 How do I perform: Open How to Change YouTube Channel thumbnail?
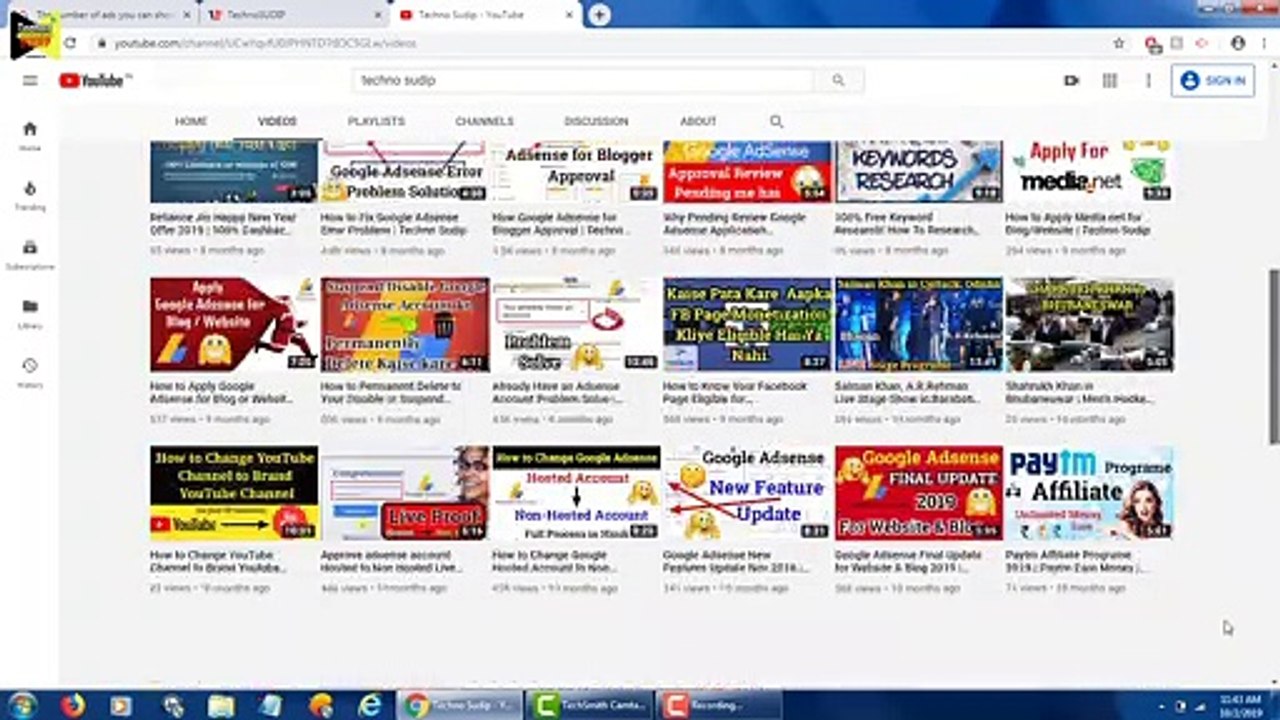click(234, 493)
